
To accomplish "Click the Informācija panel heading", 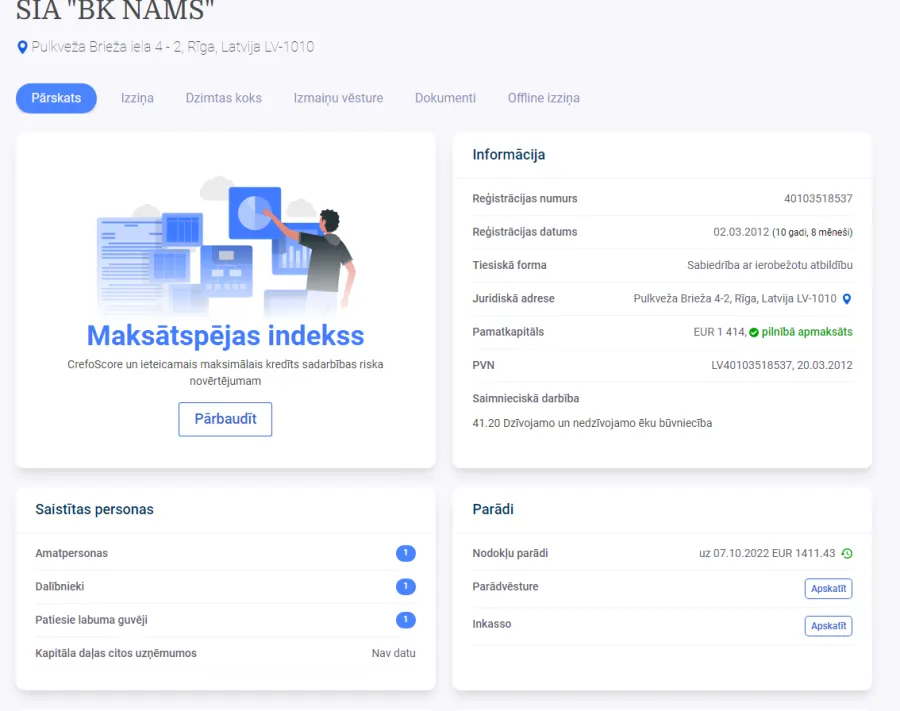I will [509, 154].
